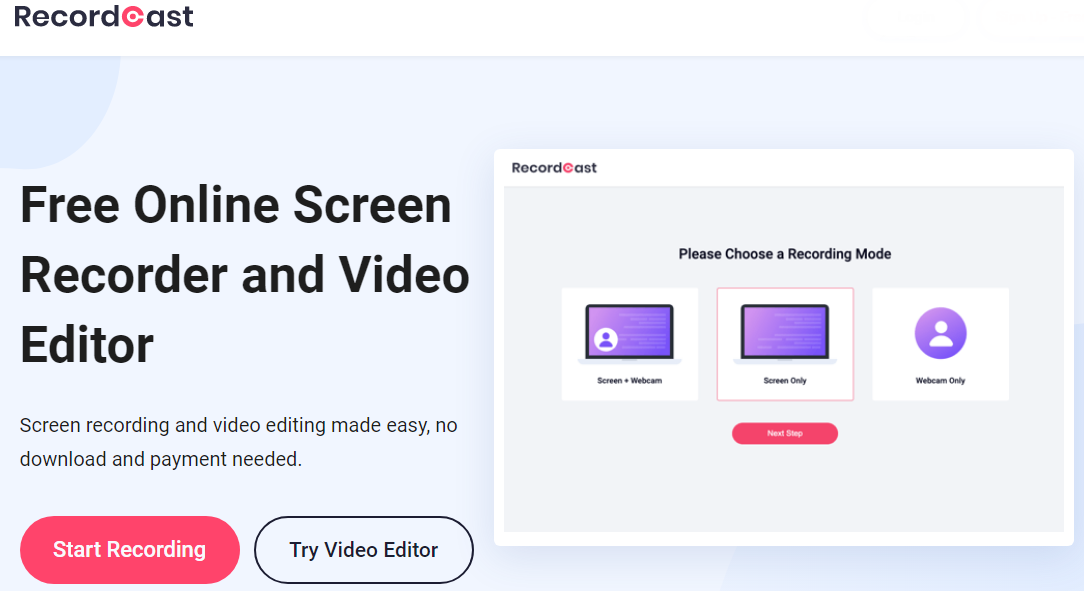Click the 'Screen recording and video editing made easy' paragraph
Viewport: 1084px width, 591px height.
coord(239,442)
